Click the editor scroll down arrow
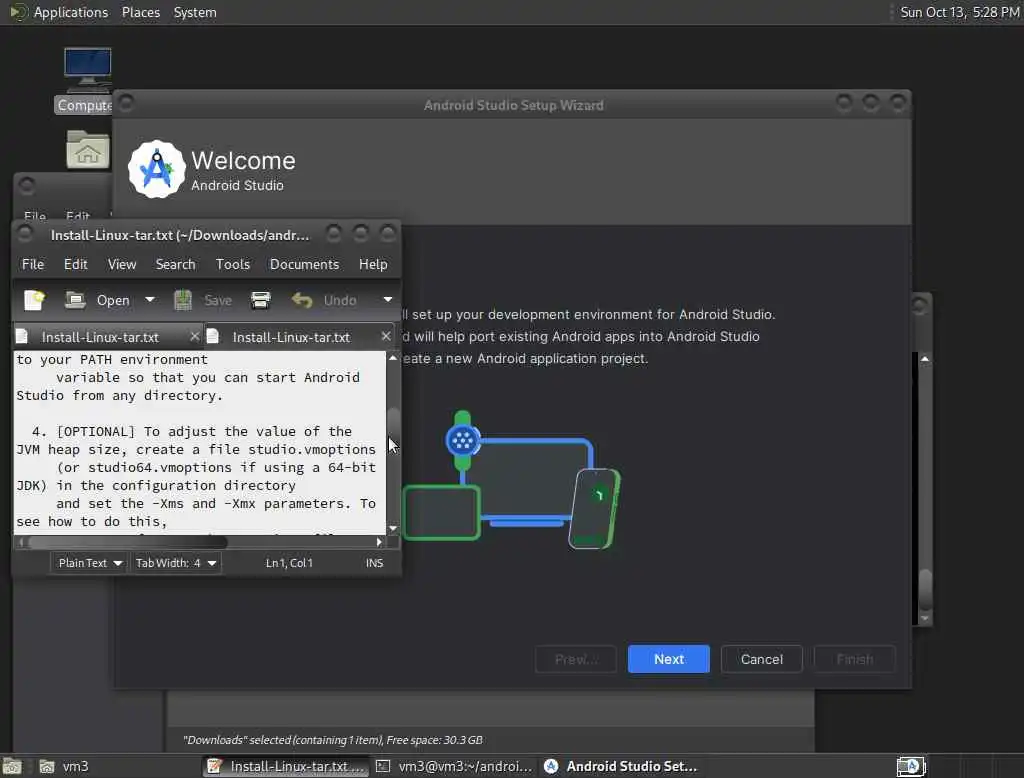 click(x=393, y=528)
